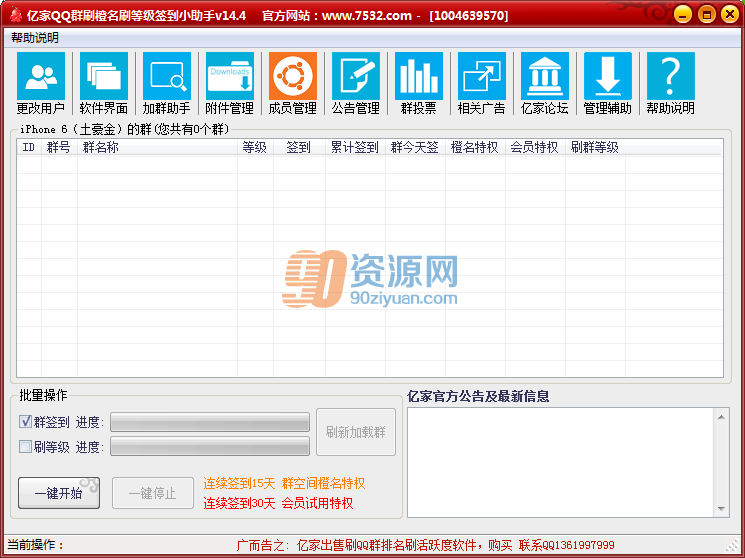Screen dimensions: 745x558
Task: Sort by the 会员特权 column header
Action: click(x=535, y=147)
